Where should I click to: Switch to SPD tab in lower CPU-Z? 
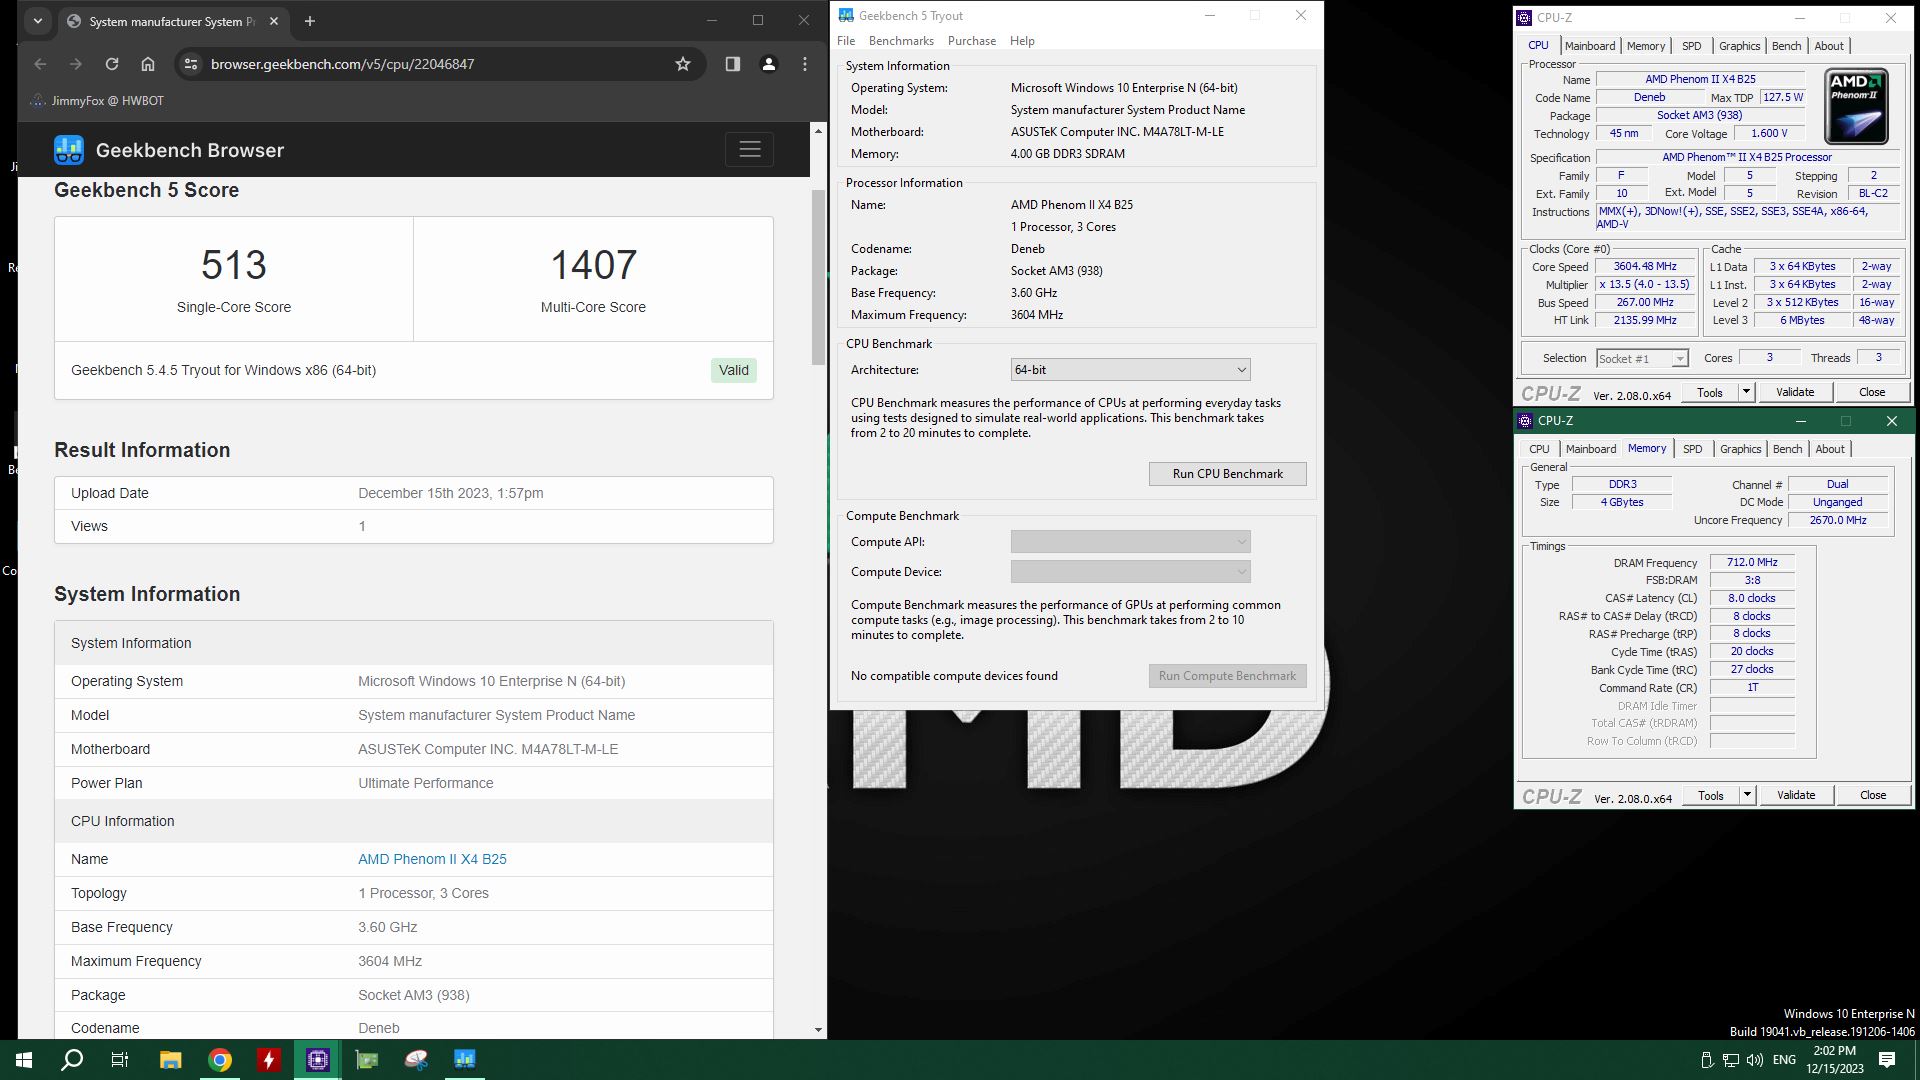[1692, 449]
